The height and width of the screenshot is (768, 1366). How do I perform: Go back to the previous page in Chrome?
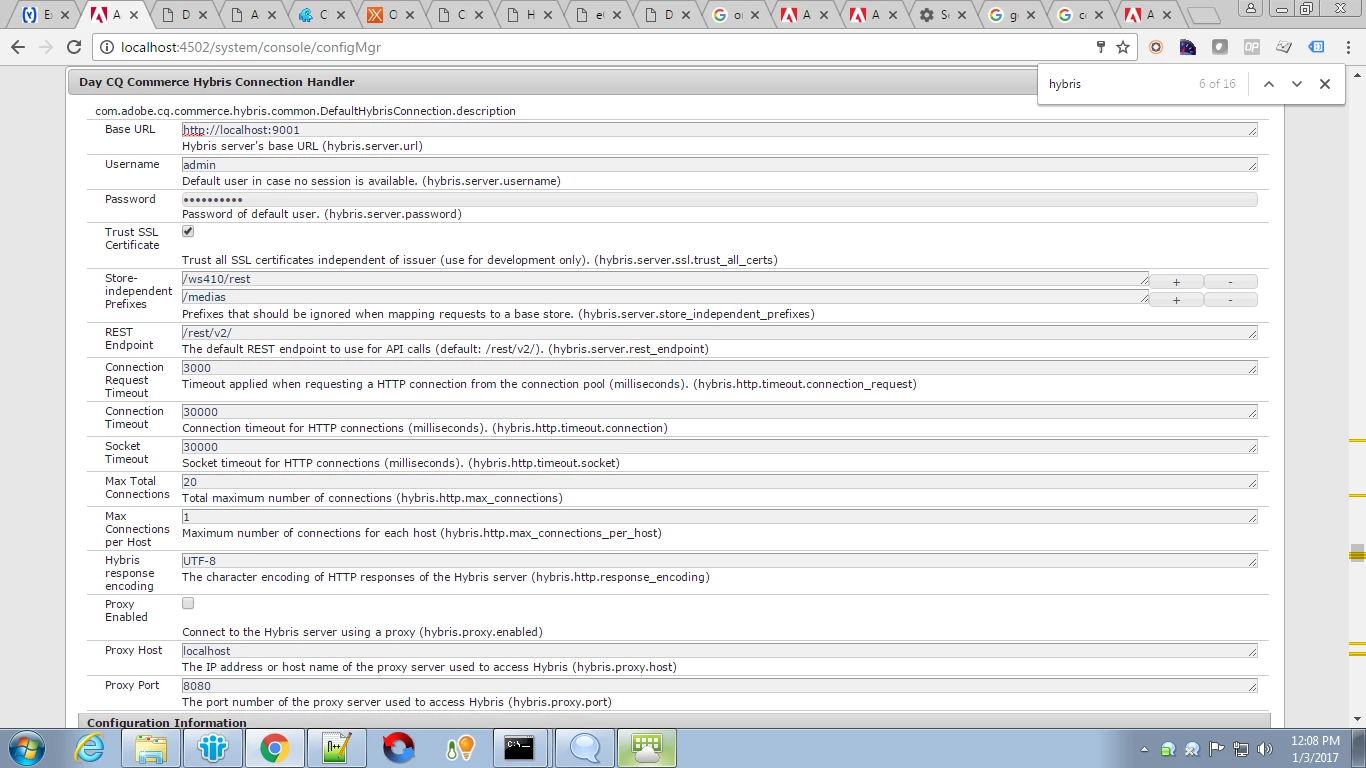coord(18,47)
